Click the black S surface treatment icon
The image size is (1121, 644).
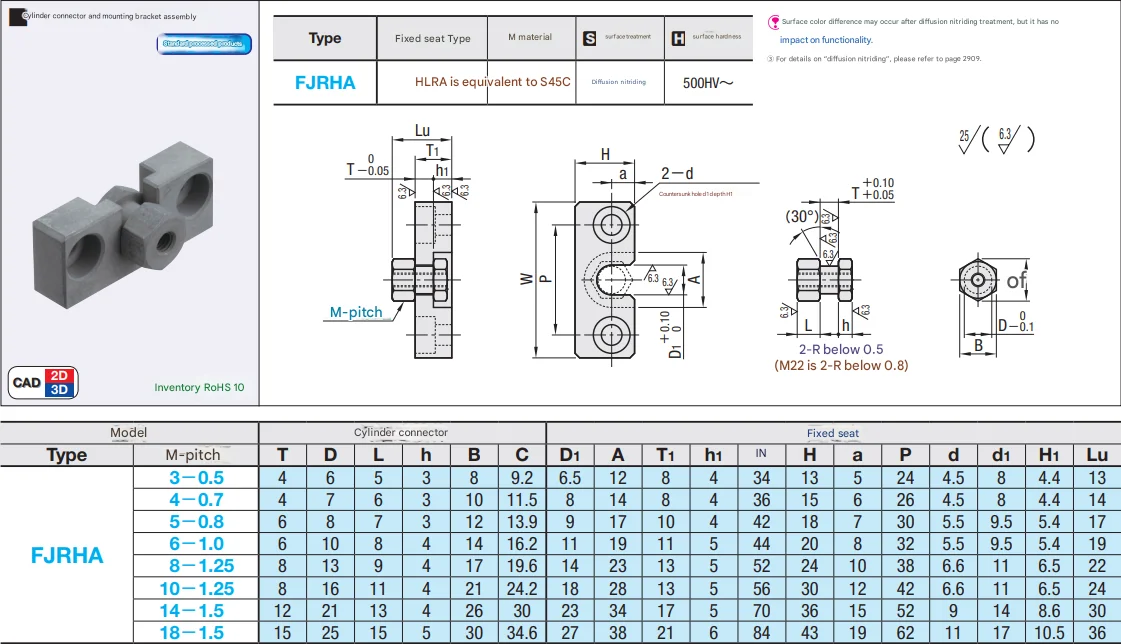click(x=590, y=38)
